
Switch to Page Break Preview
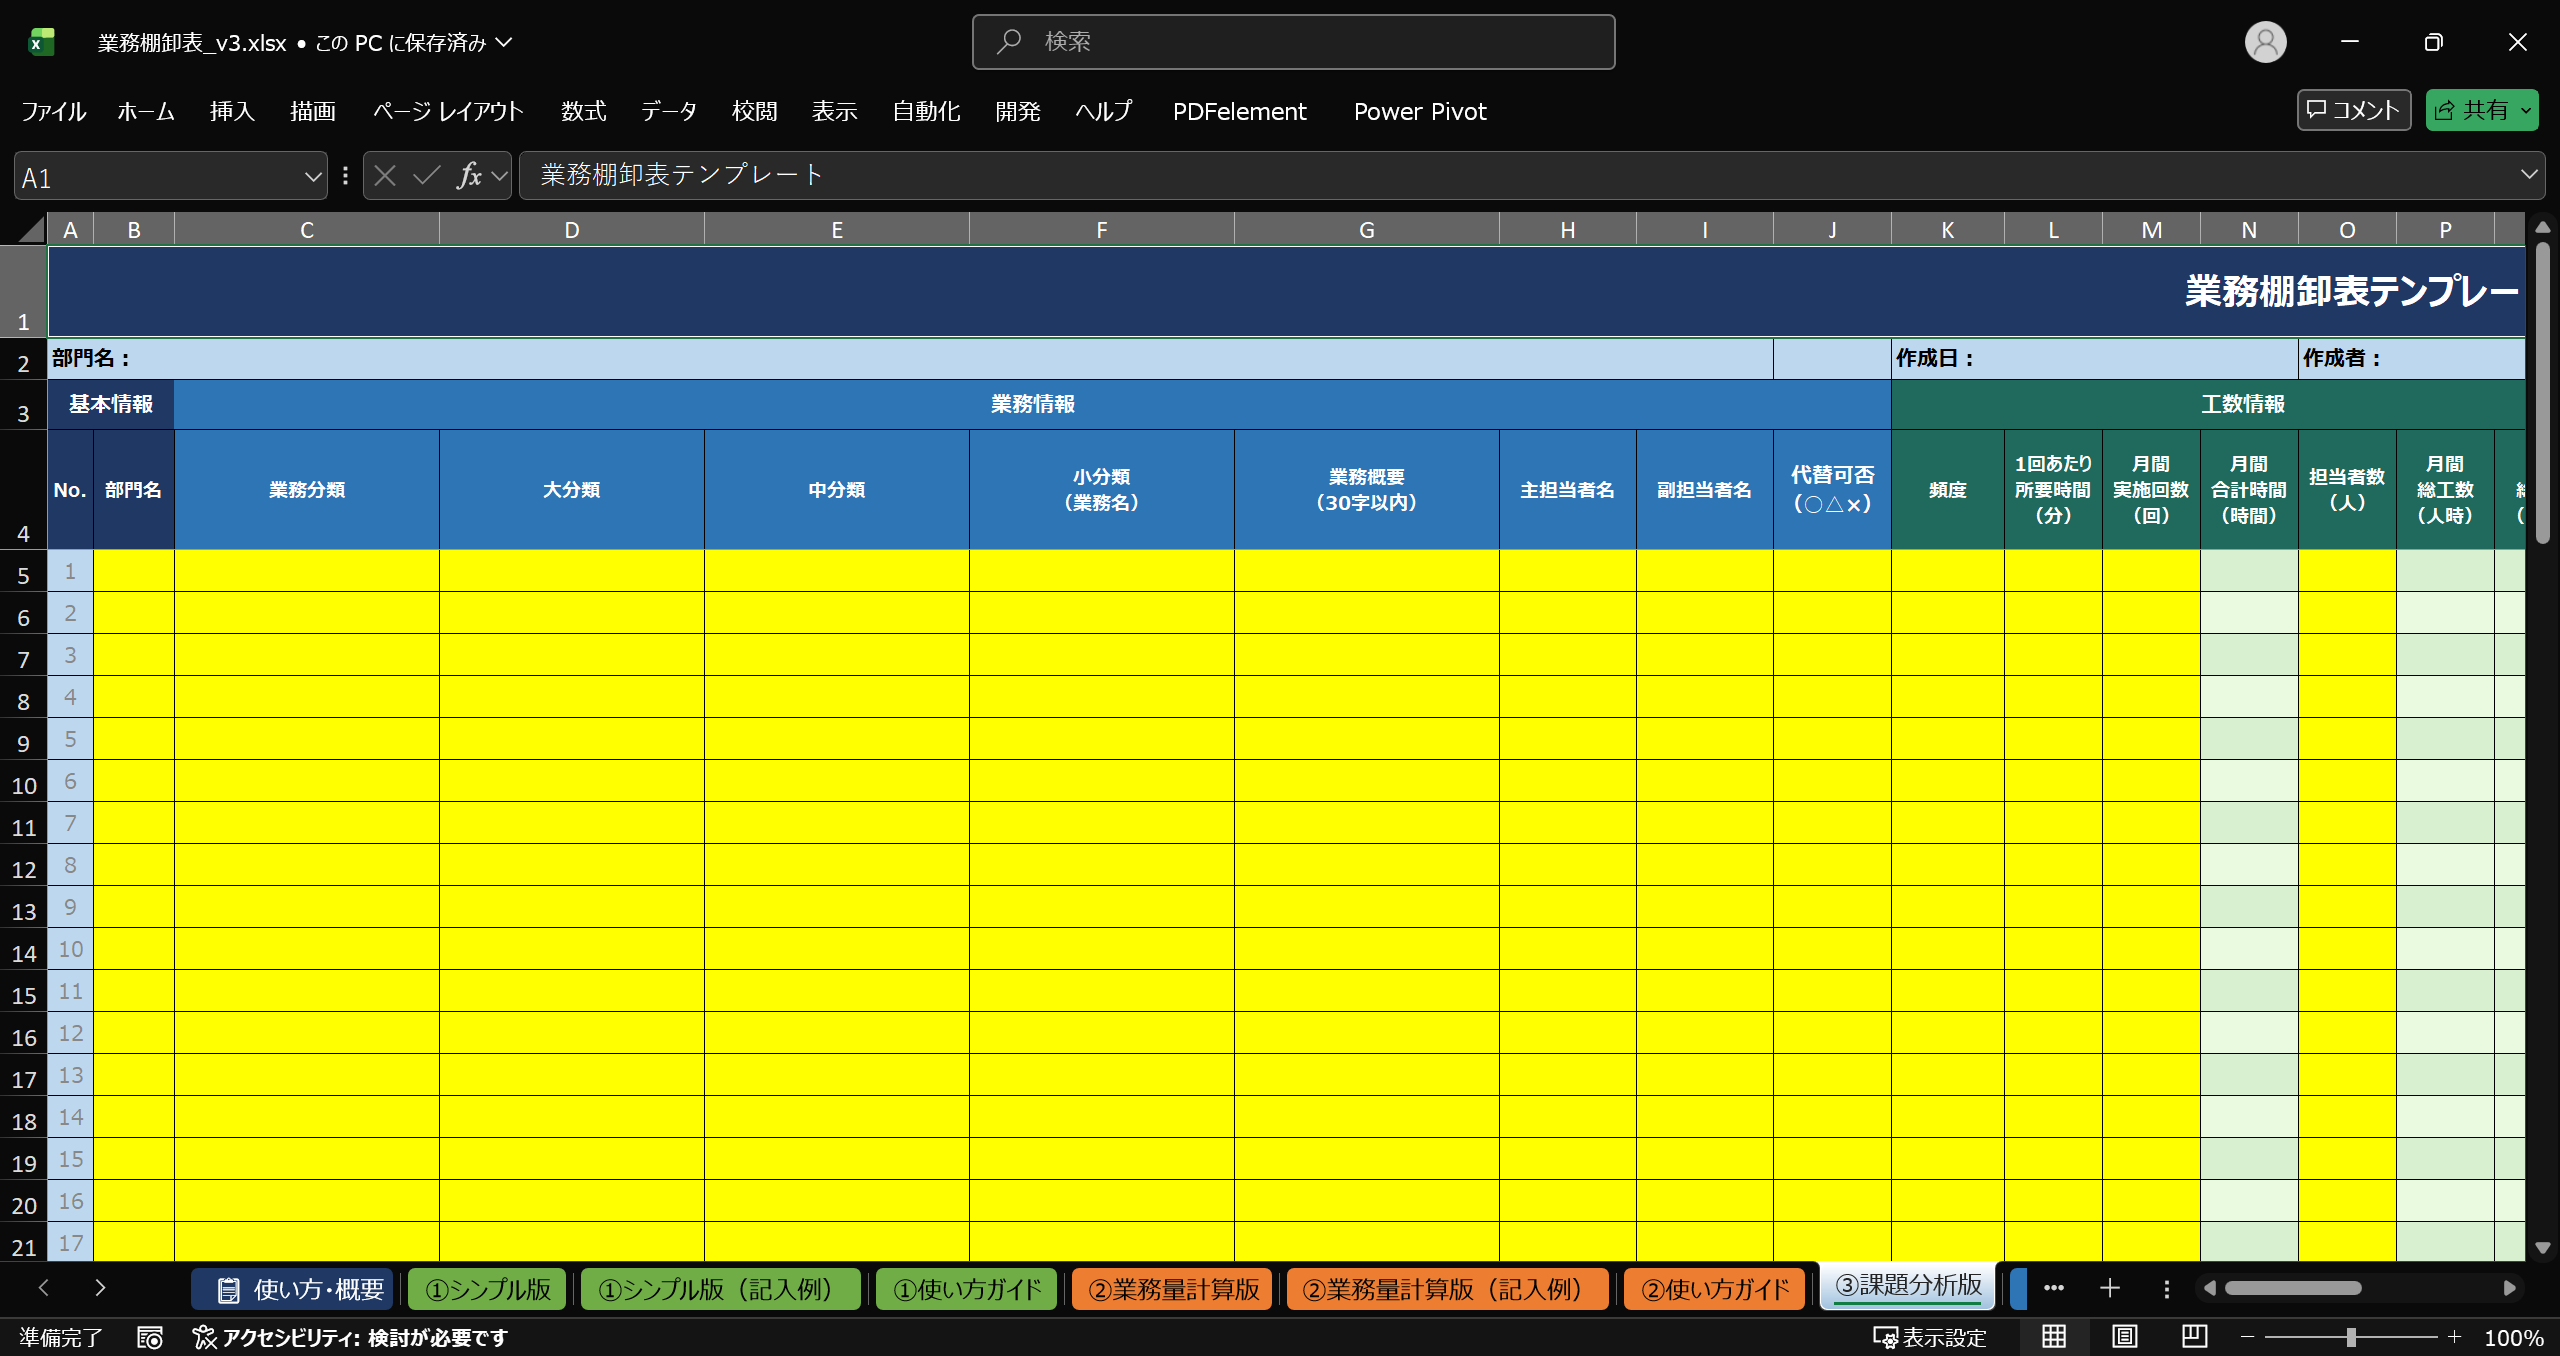[2195, 1337]
